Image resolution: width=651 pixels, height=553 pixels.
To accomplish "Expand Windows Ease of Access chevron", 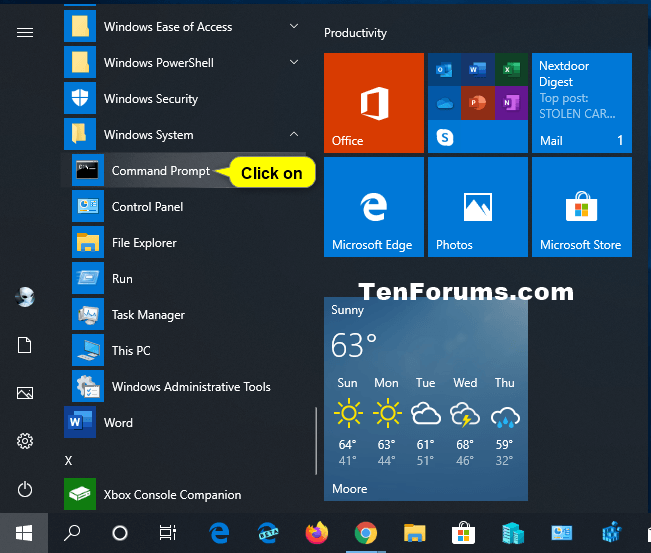I will pyautogui.click(x=294, y=27).
